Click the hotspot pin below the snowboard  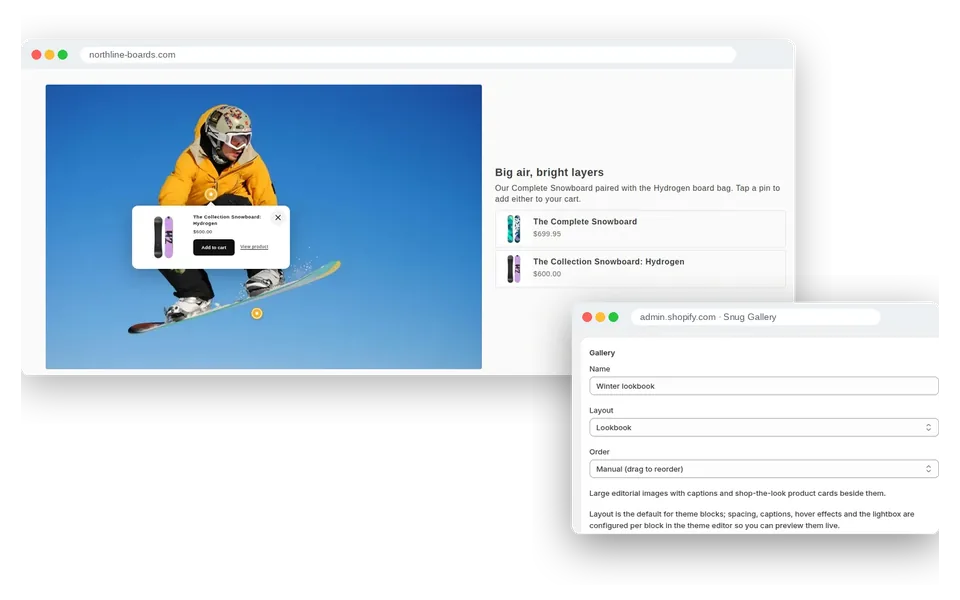pos(257,313)
